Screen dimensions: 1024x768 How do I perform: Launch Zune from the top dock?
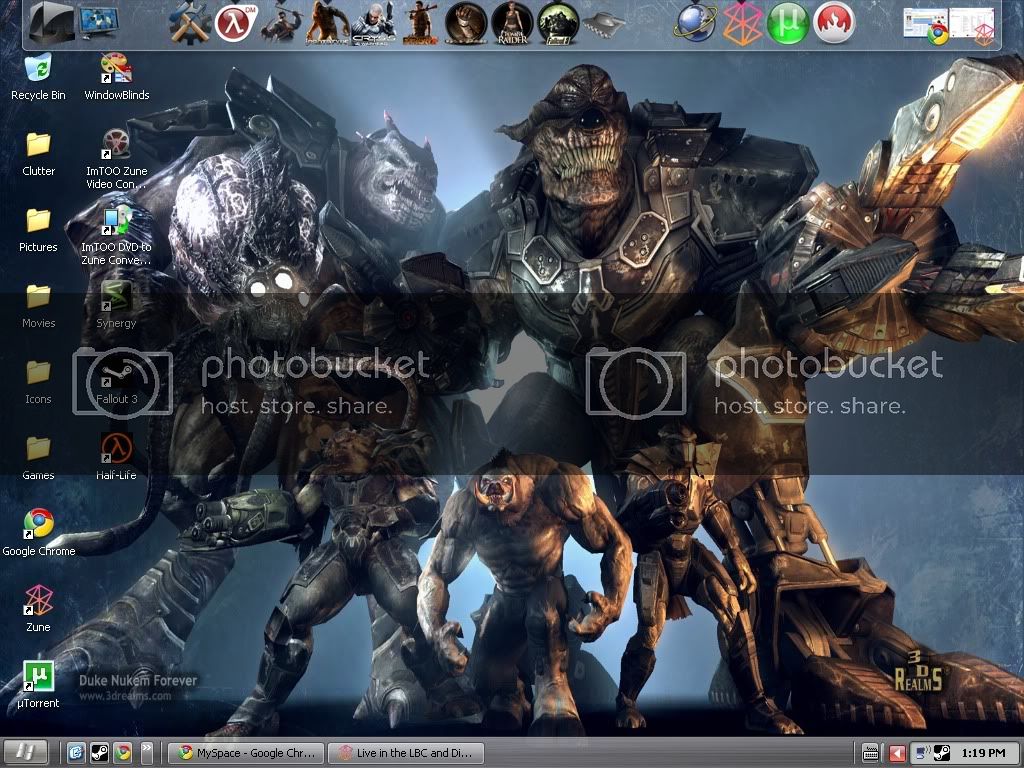pyautogui.click(x=741, y=24)
